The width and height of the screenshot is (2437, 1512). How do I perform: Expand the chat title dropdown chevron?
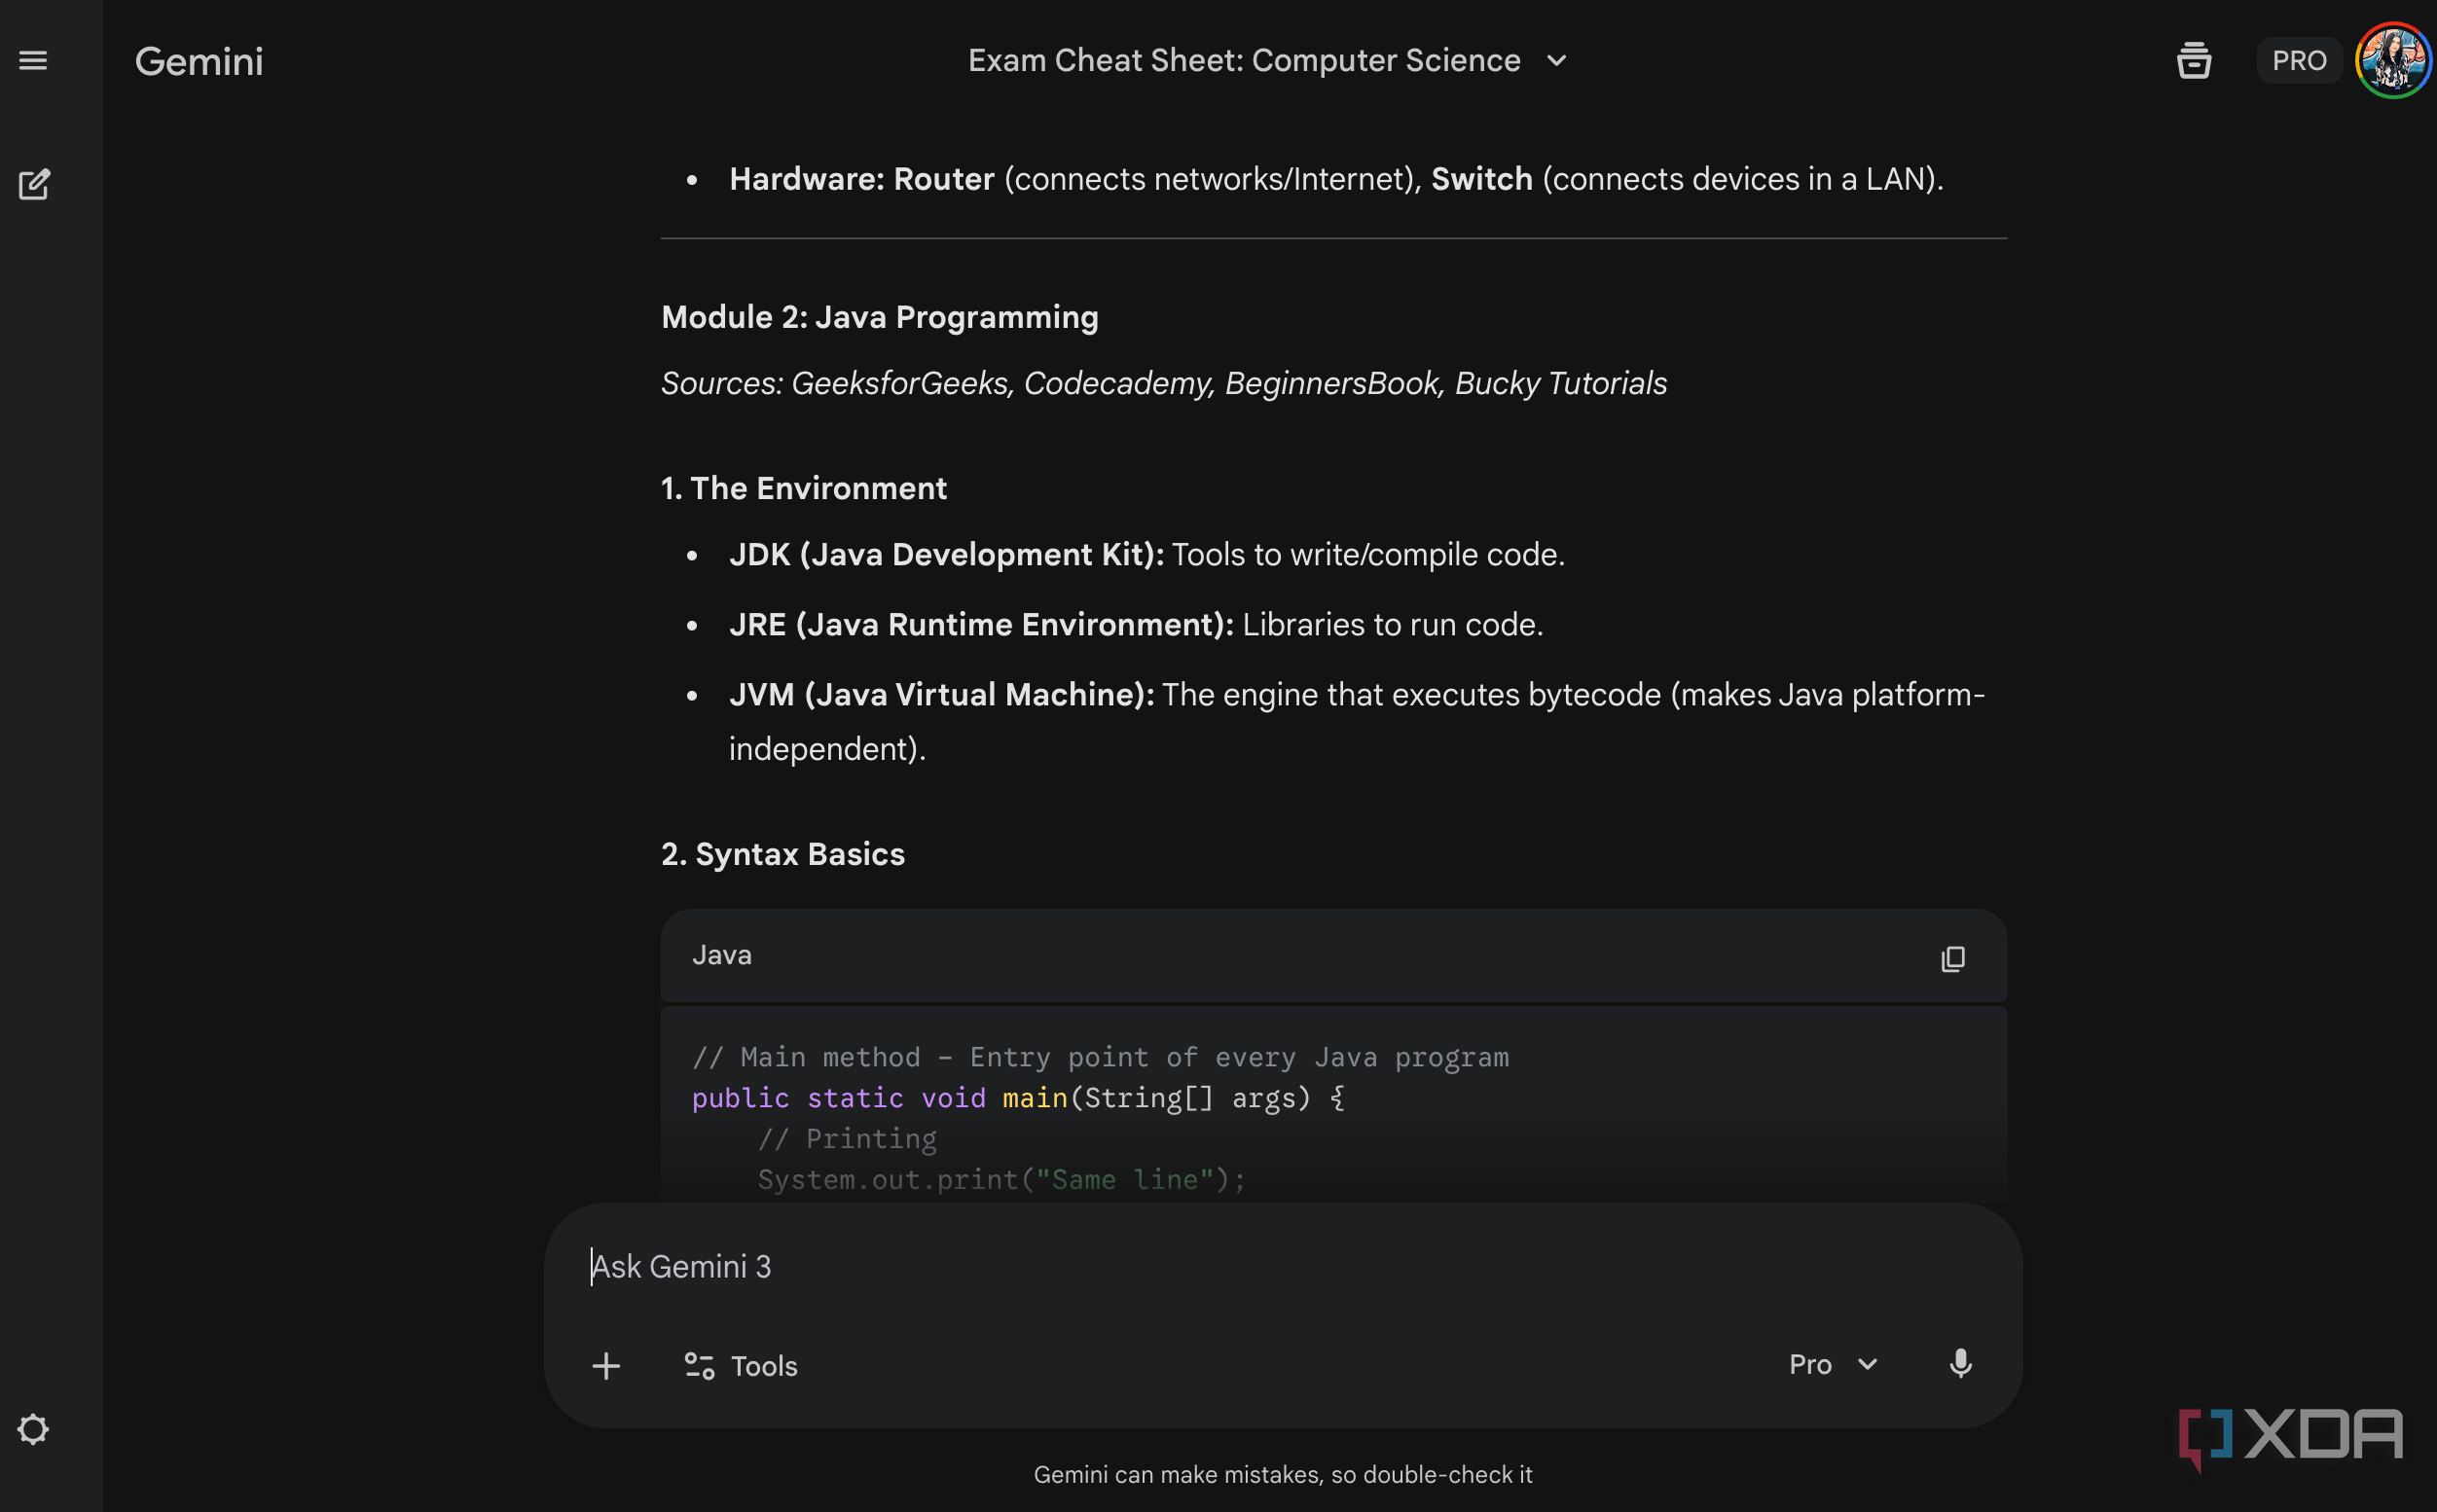tap(1556, 61)
